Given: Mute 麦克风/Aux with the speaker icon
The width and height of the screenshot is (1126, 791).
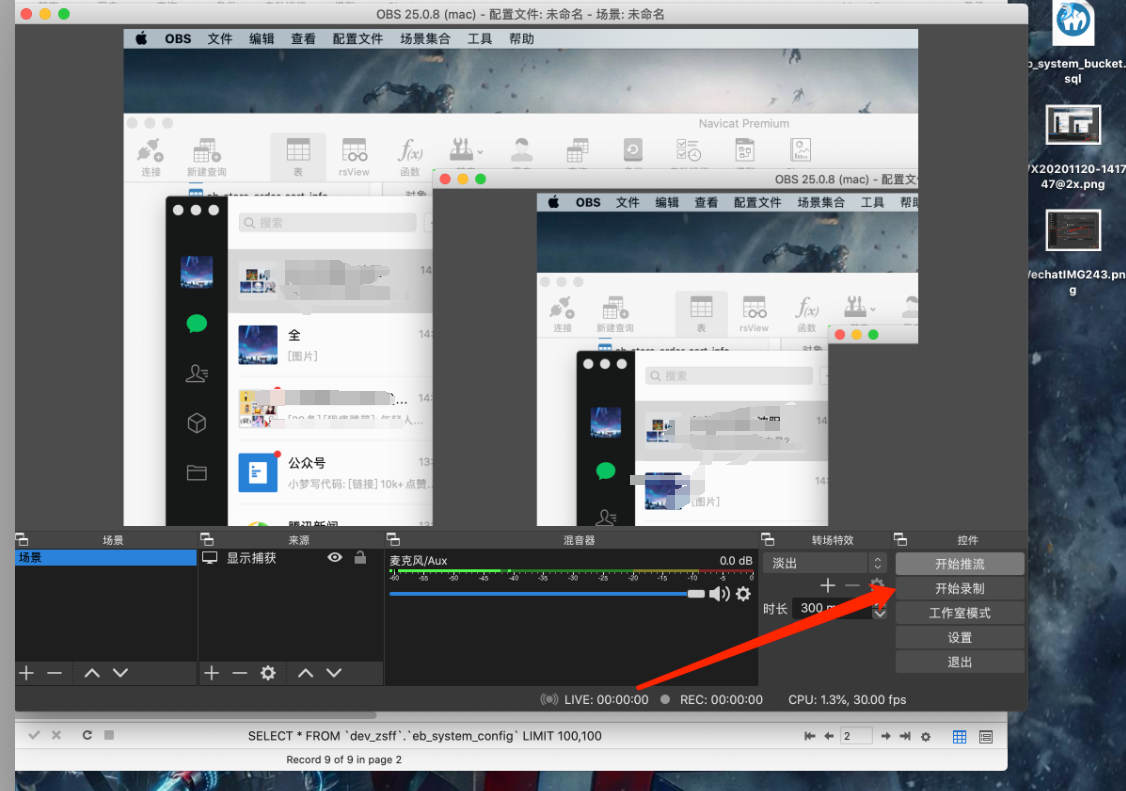Looking at the screenshot, I should 719,593.
